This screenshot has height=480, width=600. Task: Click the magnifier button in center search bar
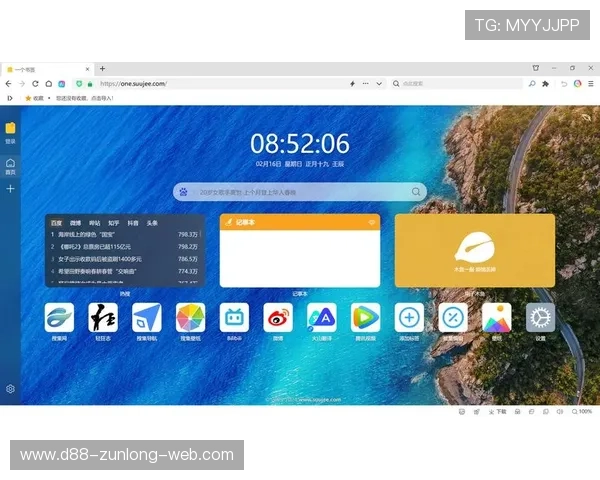(416, 192)
